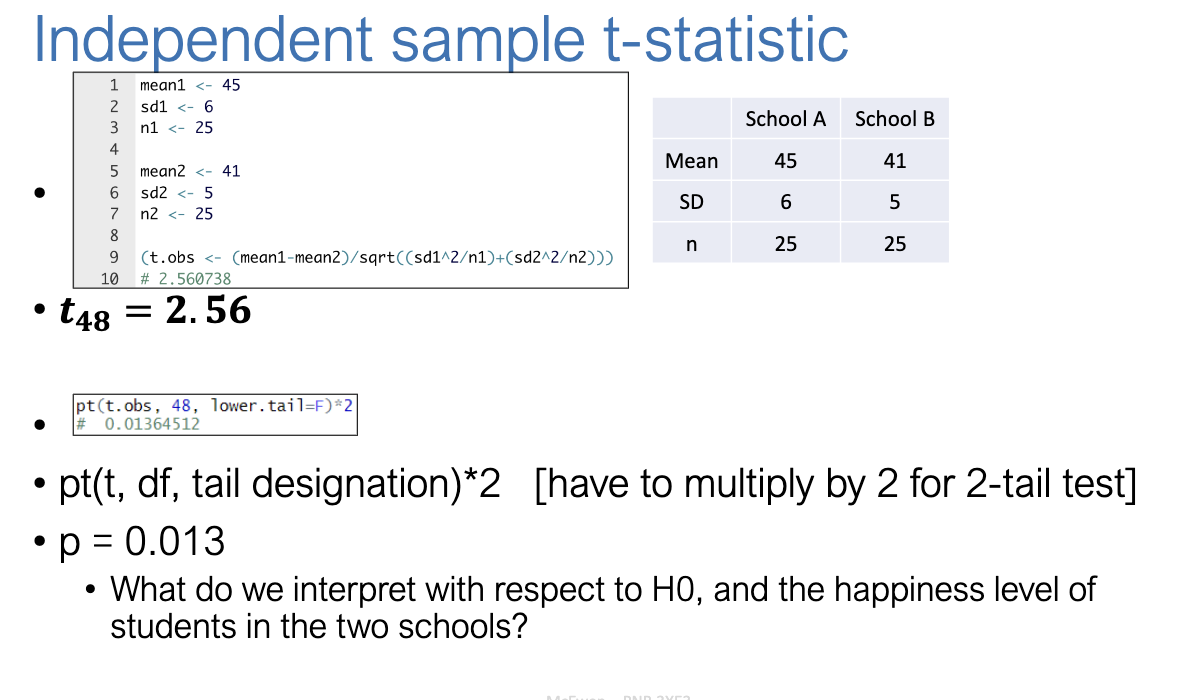Click the "p = 0.013" bullet text
This screenshot has width=1188, height=700.
click(x=142, y=542)
